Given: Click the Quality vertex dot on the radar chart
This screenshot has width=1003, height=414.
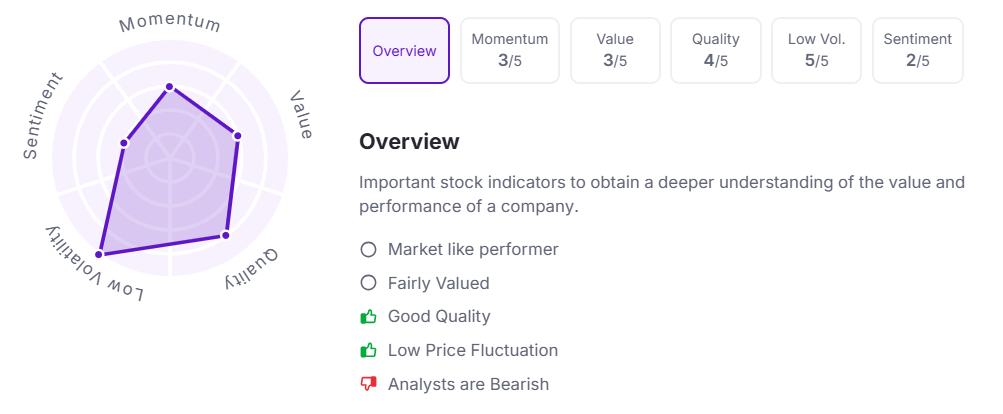Looking at the screenshot, I should pos(225,235).
